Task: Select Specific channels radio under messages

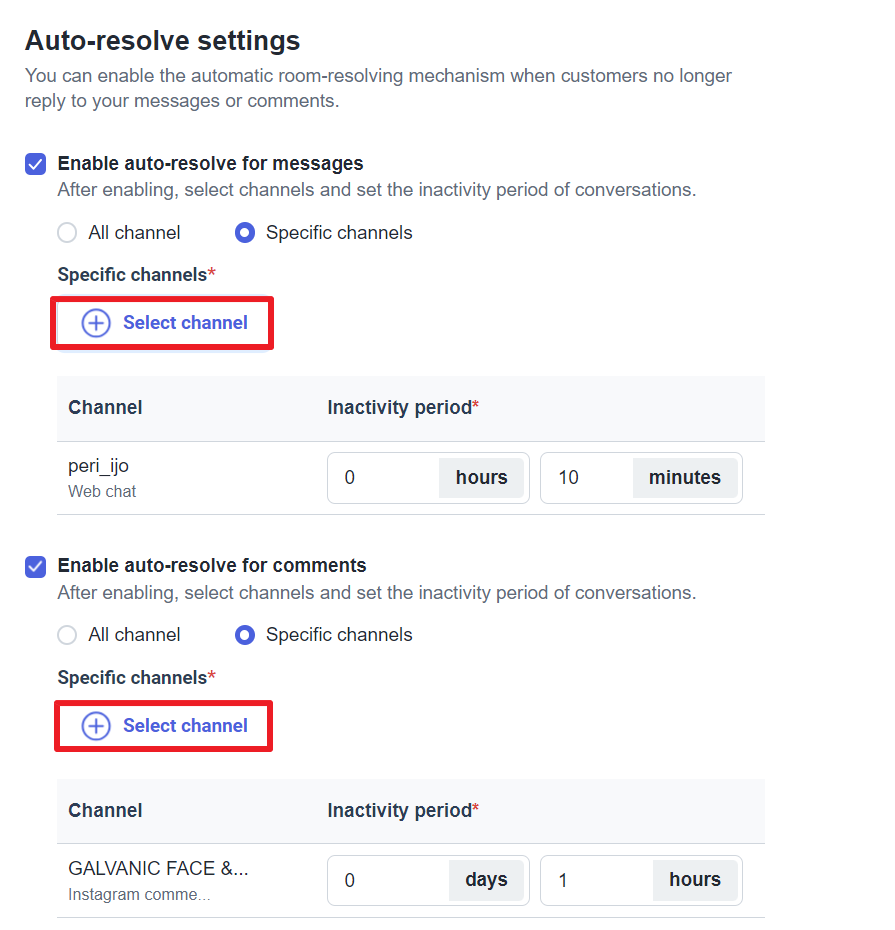Action: tap(244, 233)
